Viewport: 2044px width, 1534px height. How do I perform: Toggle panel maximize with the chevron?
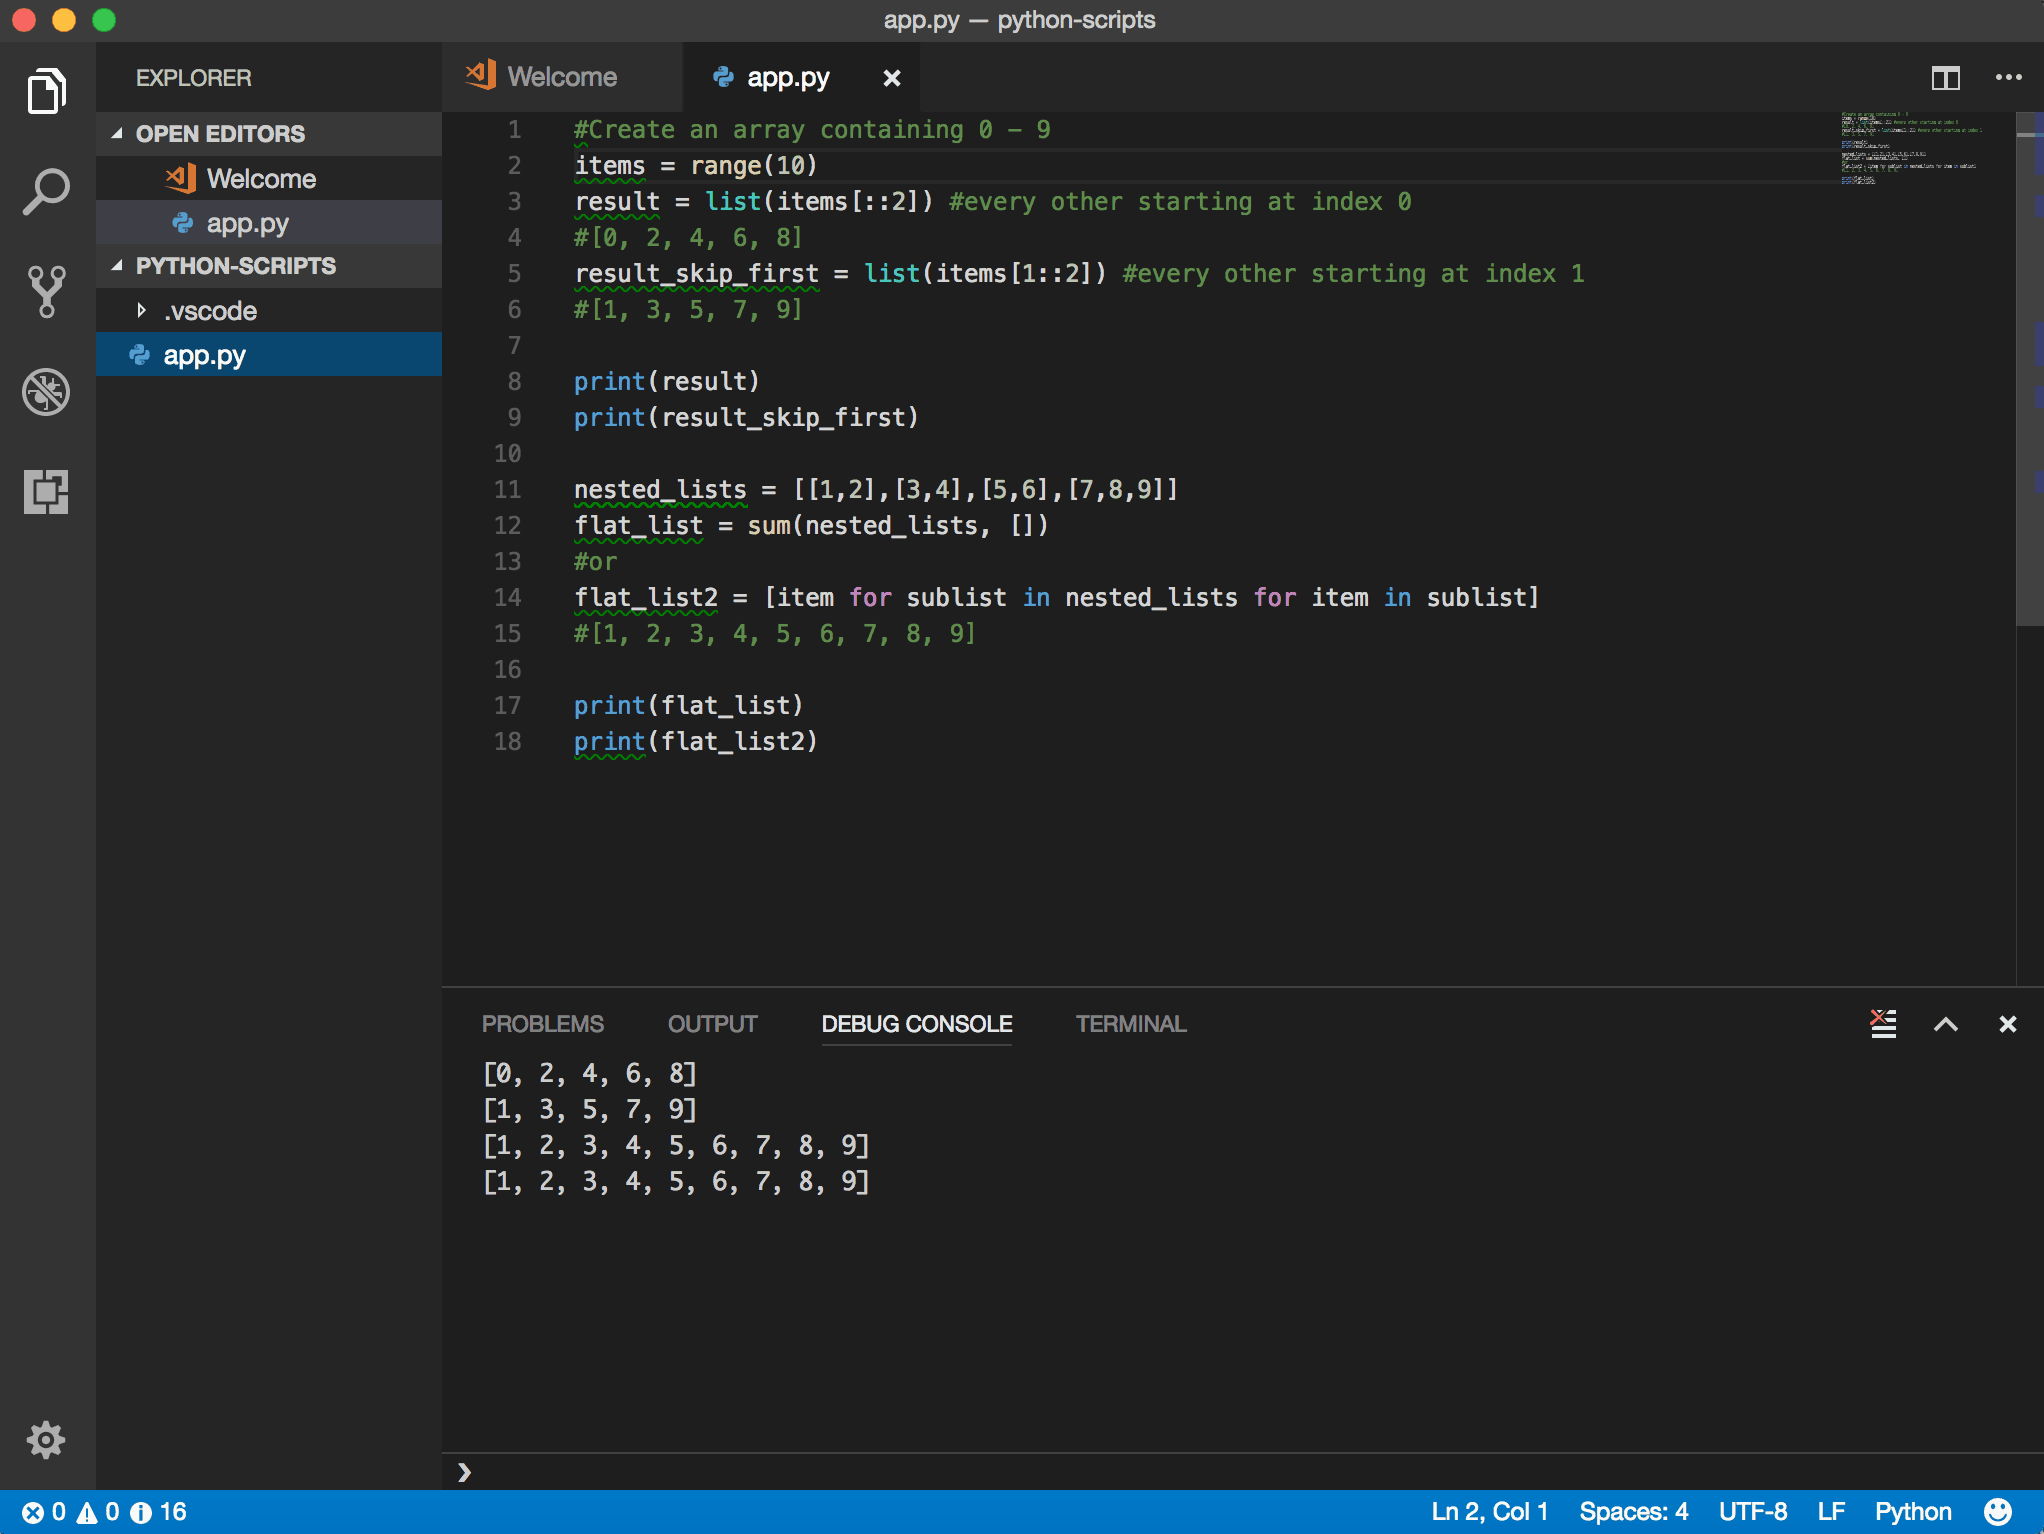coord(1946,1024)
